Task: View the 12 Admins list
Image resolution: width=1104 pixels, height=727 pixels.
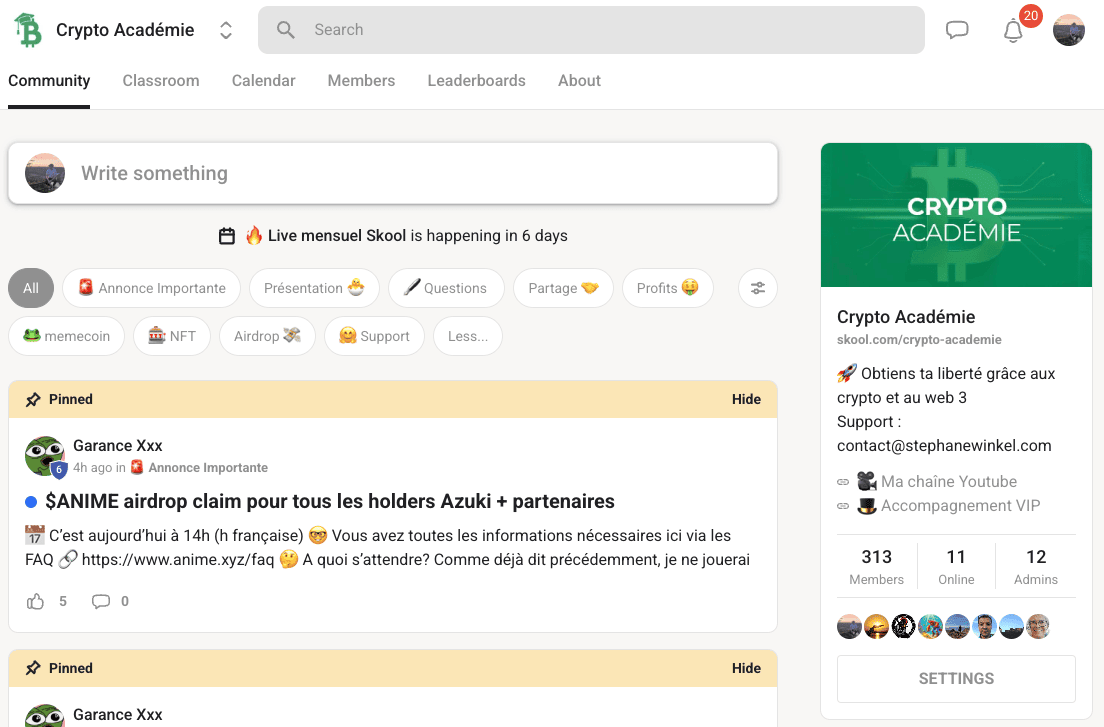Action: [x=1036, y=566]
